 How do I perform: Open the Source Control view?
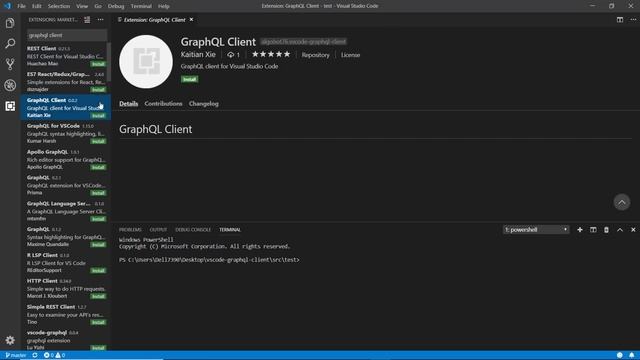pyautogui.click(x=10, y=64)
